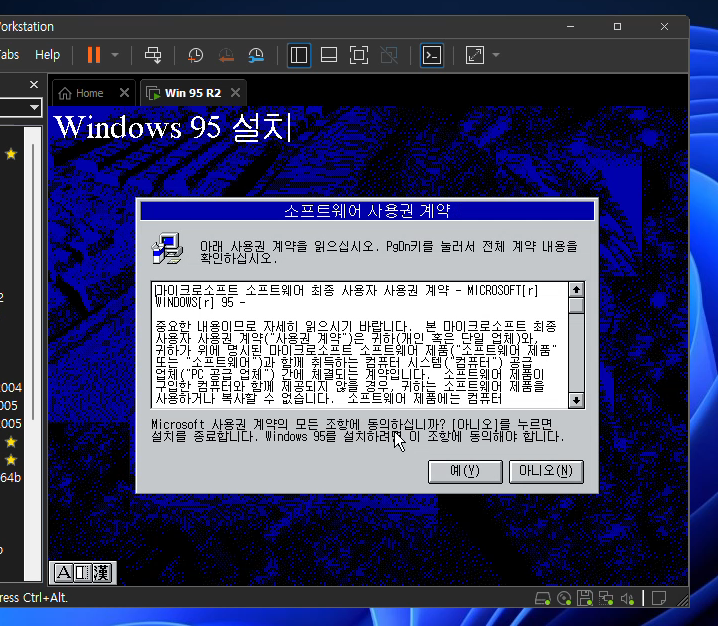This screenshot has height=626, width=718.
Task: Open power options dropdown beside pause button
Action: pos(115,55)
